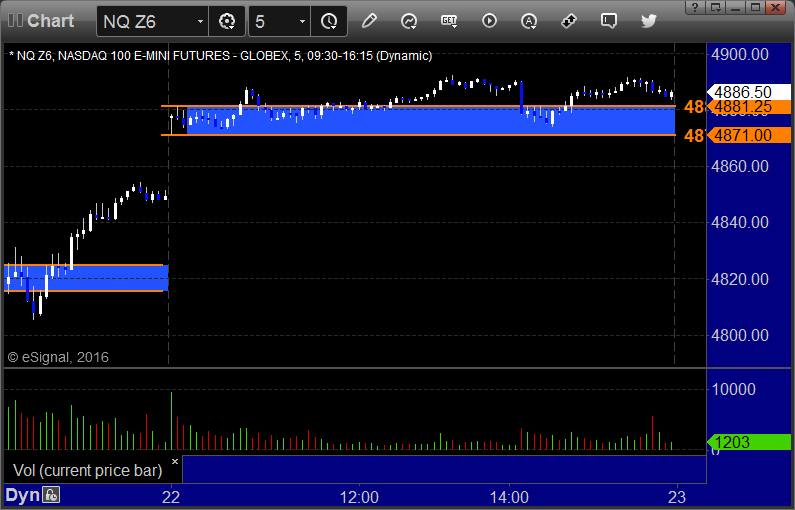Click the 10000 volume axis label

pos(734,389)
